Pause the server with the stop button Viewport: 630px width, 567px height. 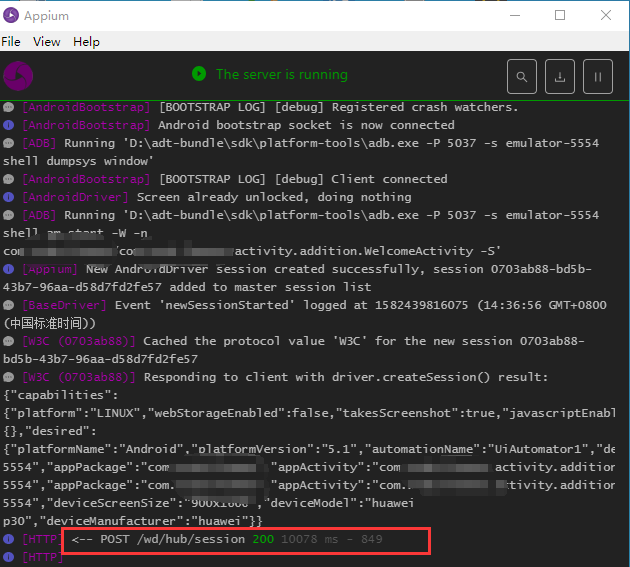(598, 76)
